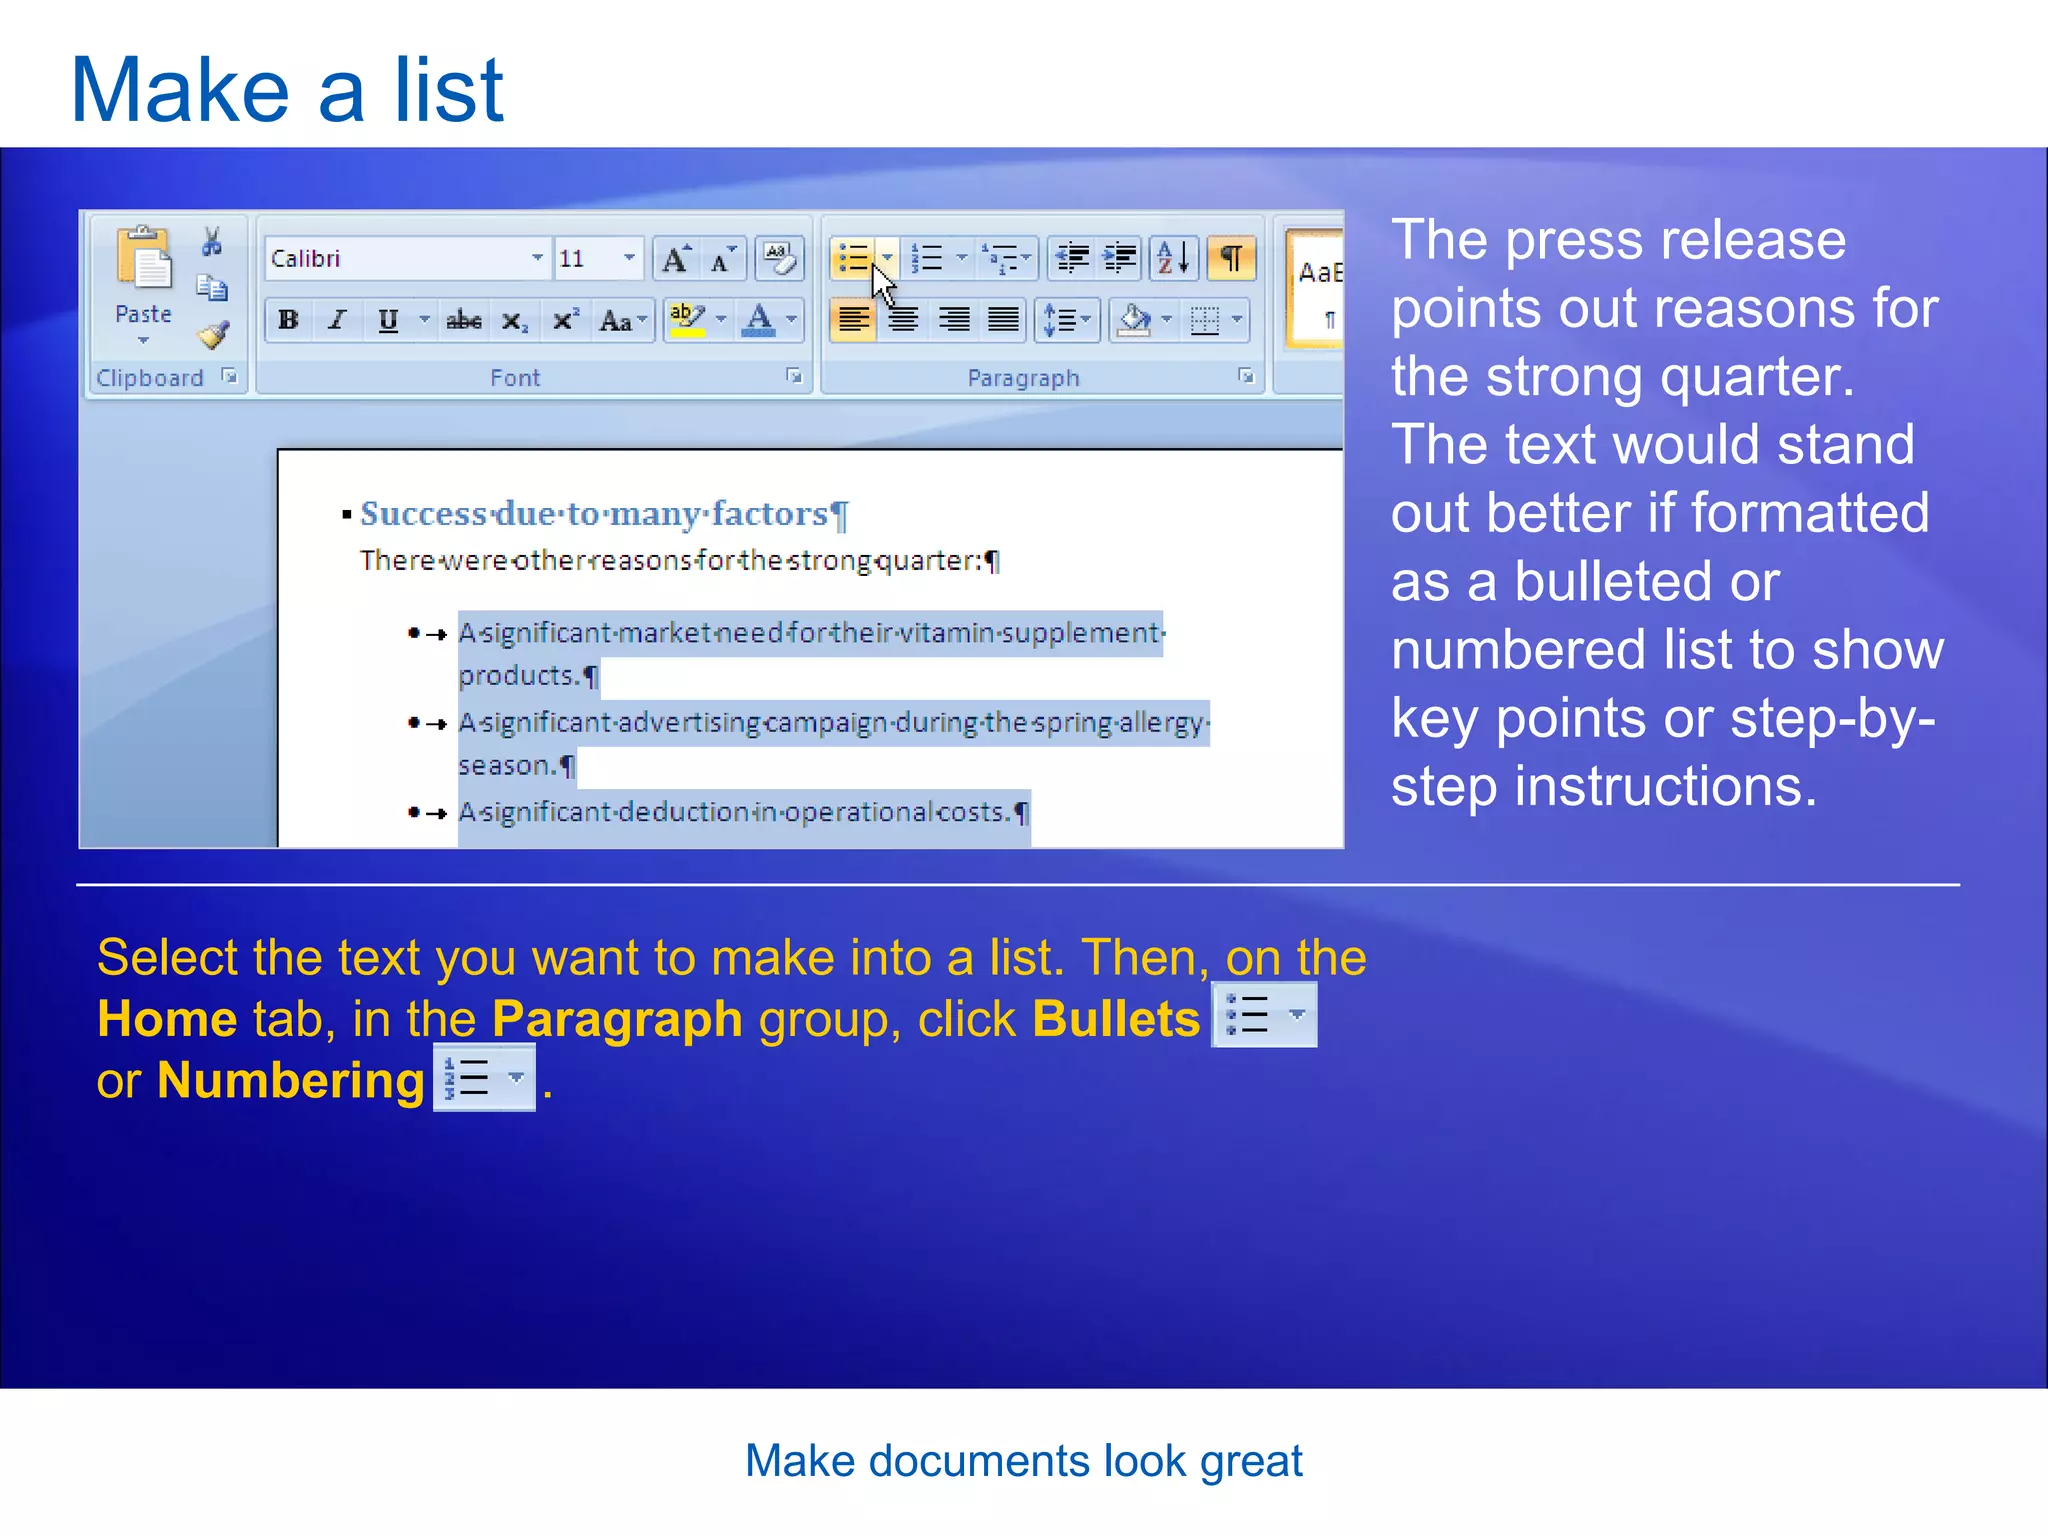This screenshot has height=1536, width=2048.
Task: Toggle Strikethrough formatting
Action: 464,320
